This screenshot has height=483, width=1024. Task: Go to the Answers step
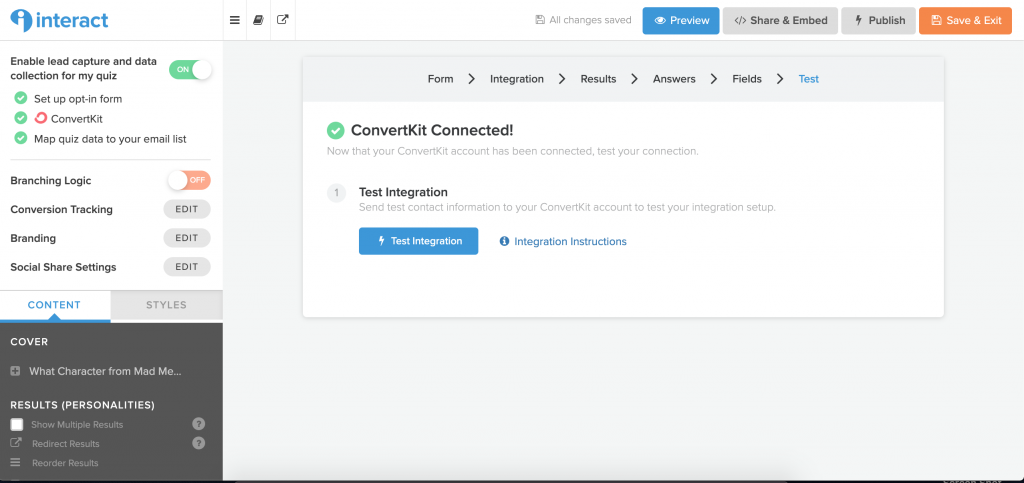674,79
